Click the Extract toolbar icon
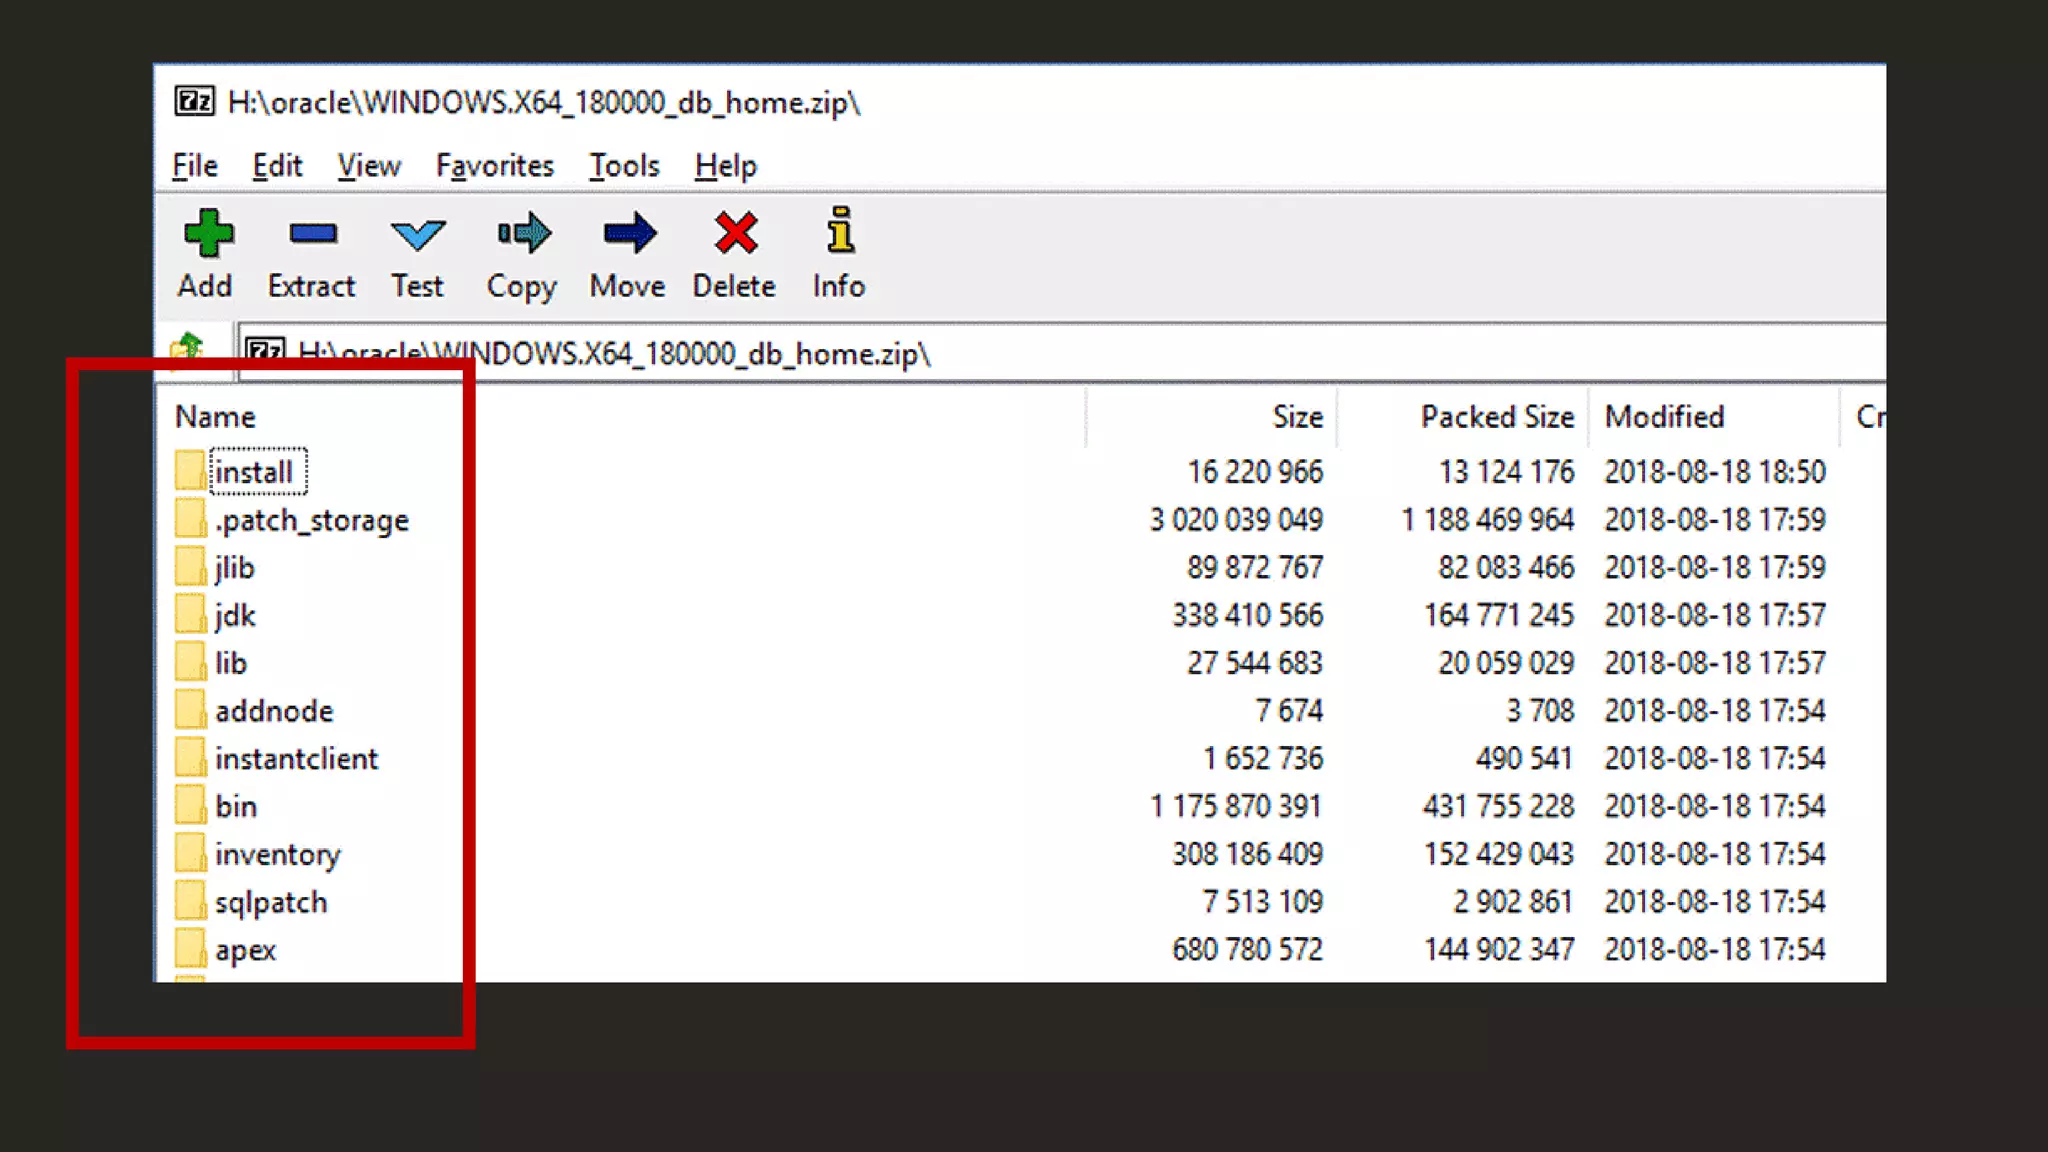 pyautogui.click(x=312, y=235)
